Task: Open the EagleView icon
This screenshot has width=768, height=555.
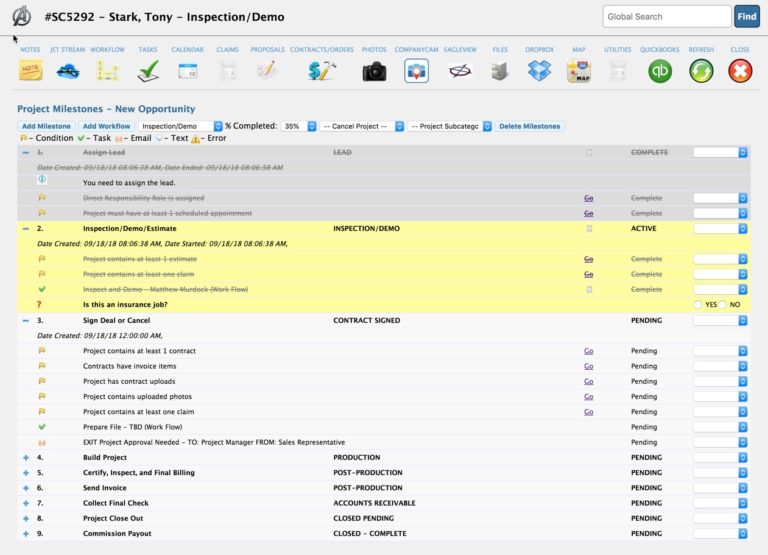Action: pyautogui.click(x=460, y=71)
